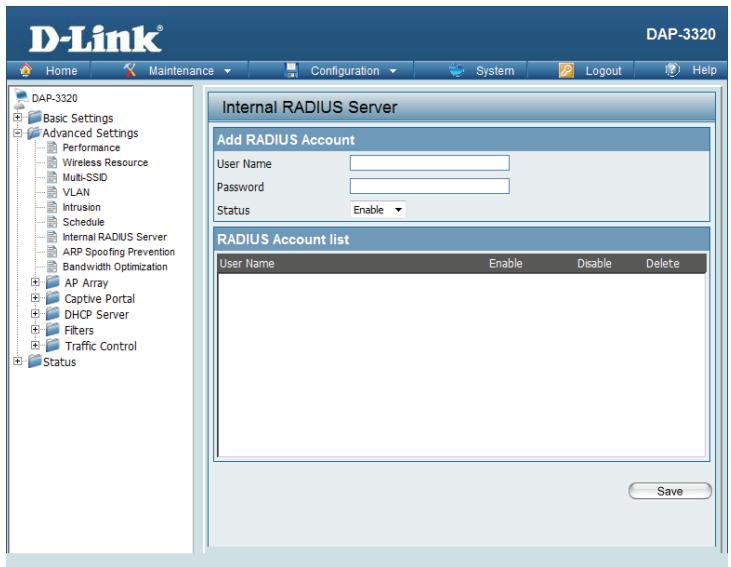Click the Delete column header
Viewport: 731px width, 567px height.
(x=662, y=263)
